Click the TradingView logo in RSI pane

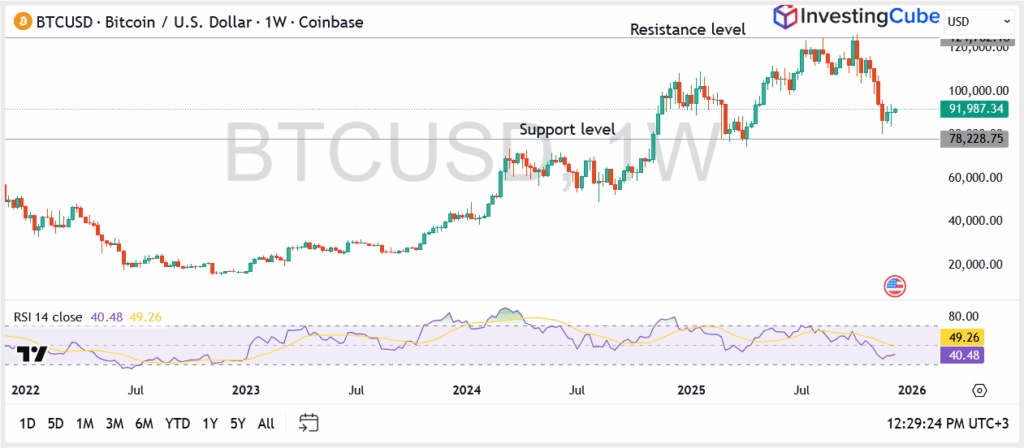(x=31, y=353)
